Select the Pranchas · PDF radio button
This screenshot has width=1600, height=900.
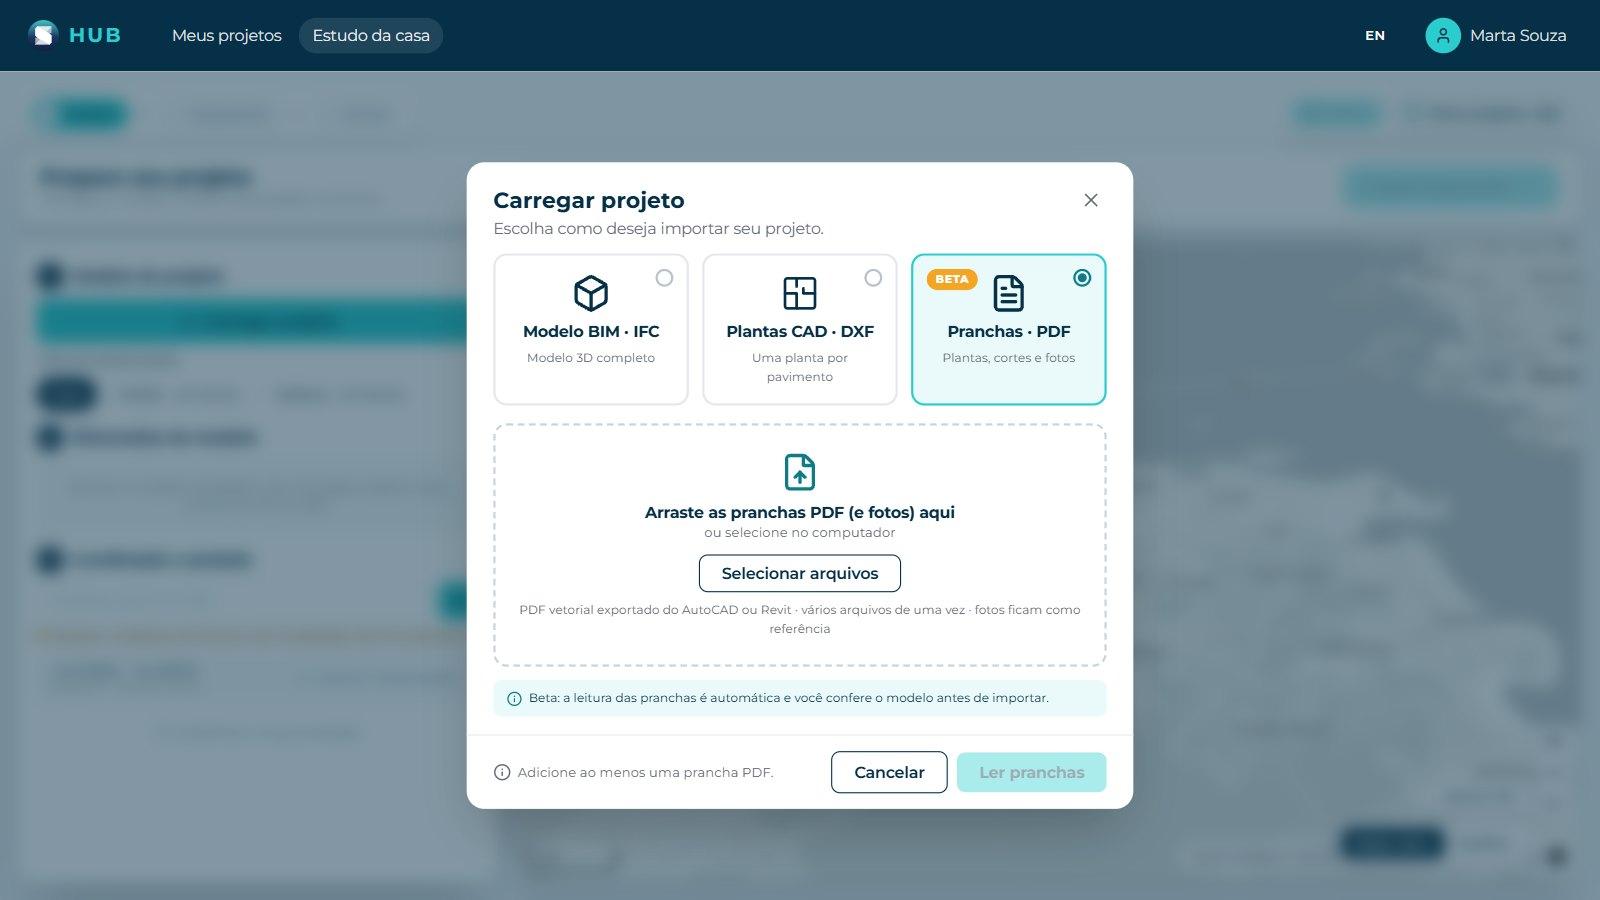tap(1082, 278)
